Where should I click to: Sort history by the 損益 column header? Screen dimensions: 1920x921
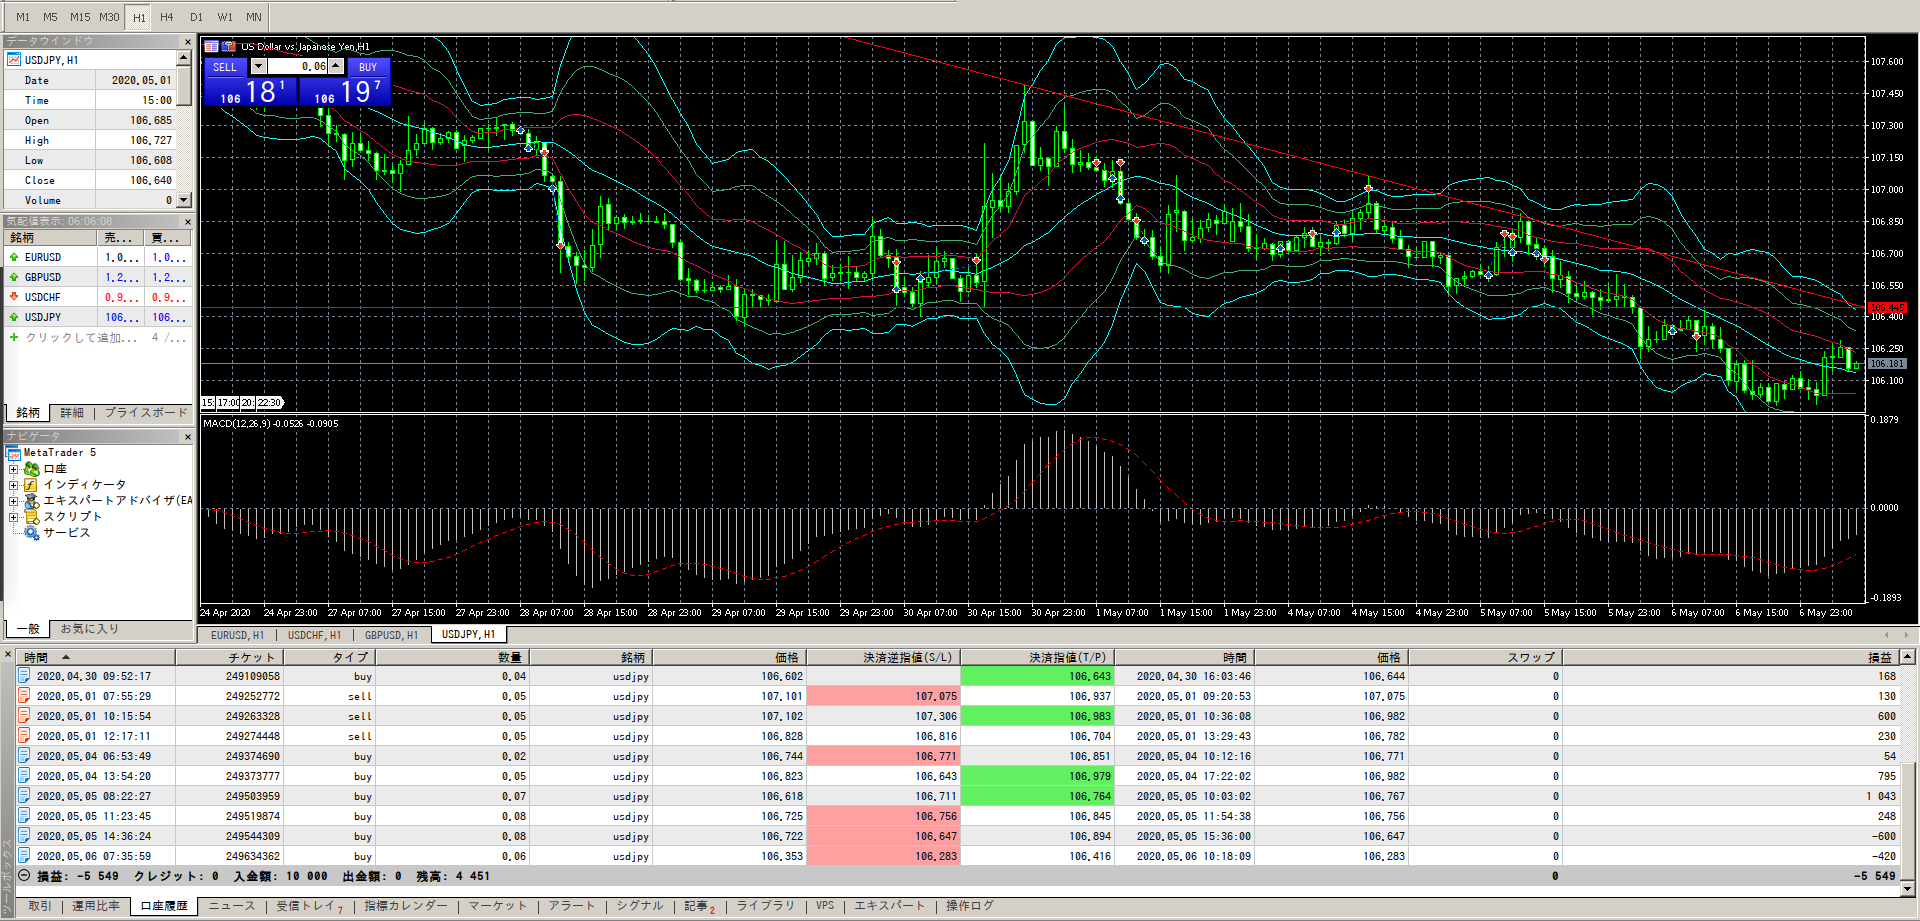click(1730, 657)
